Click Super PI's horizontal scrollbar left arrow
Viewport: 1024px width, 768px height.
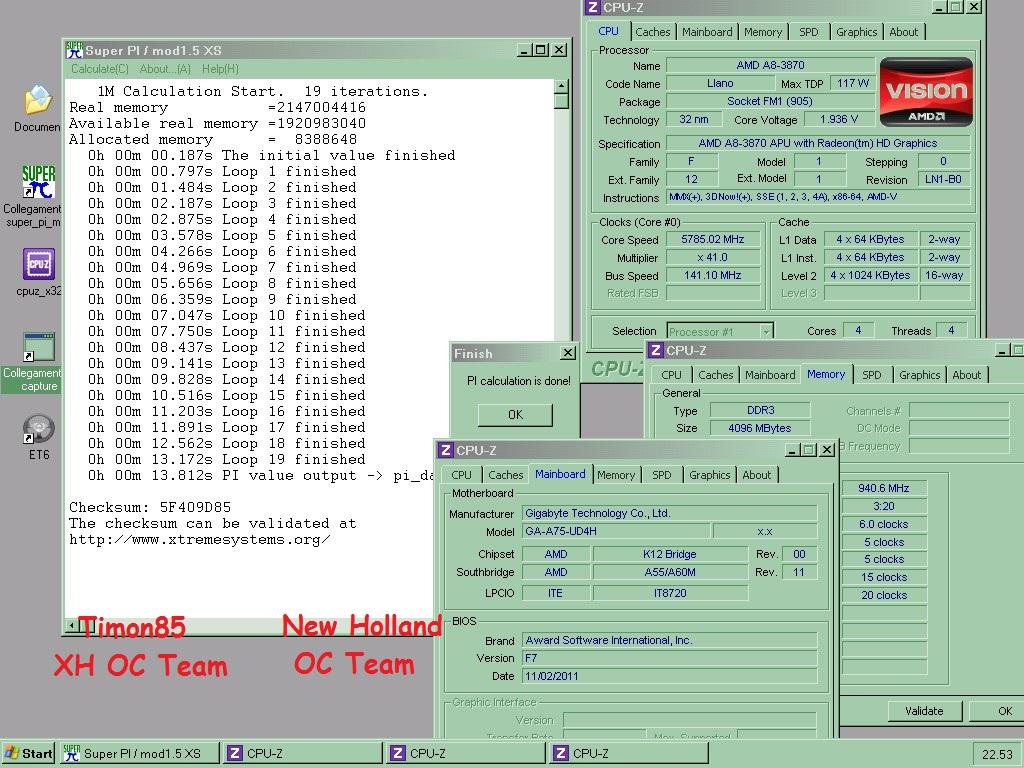pos(71,627)
